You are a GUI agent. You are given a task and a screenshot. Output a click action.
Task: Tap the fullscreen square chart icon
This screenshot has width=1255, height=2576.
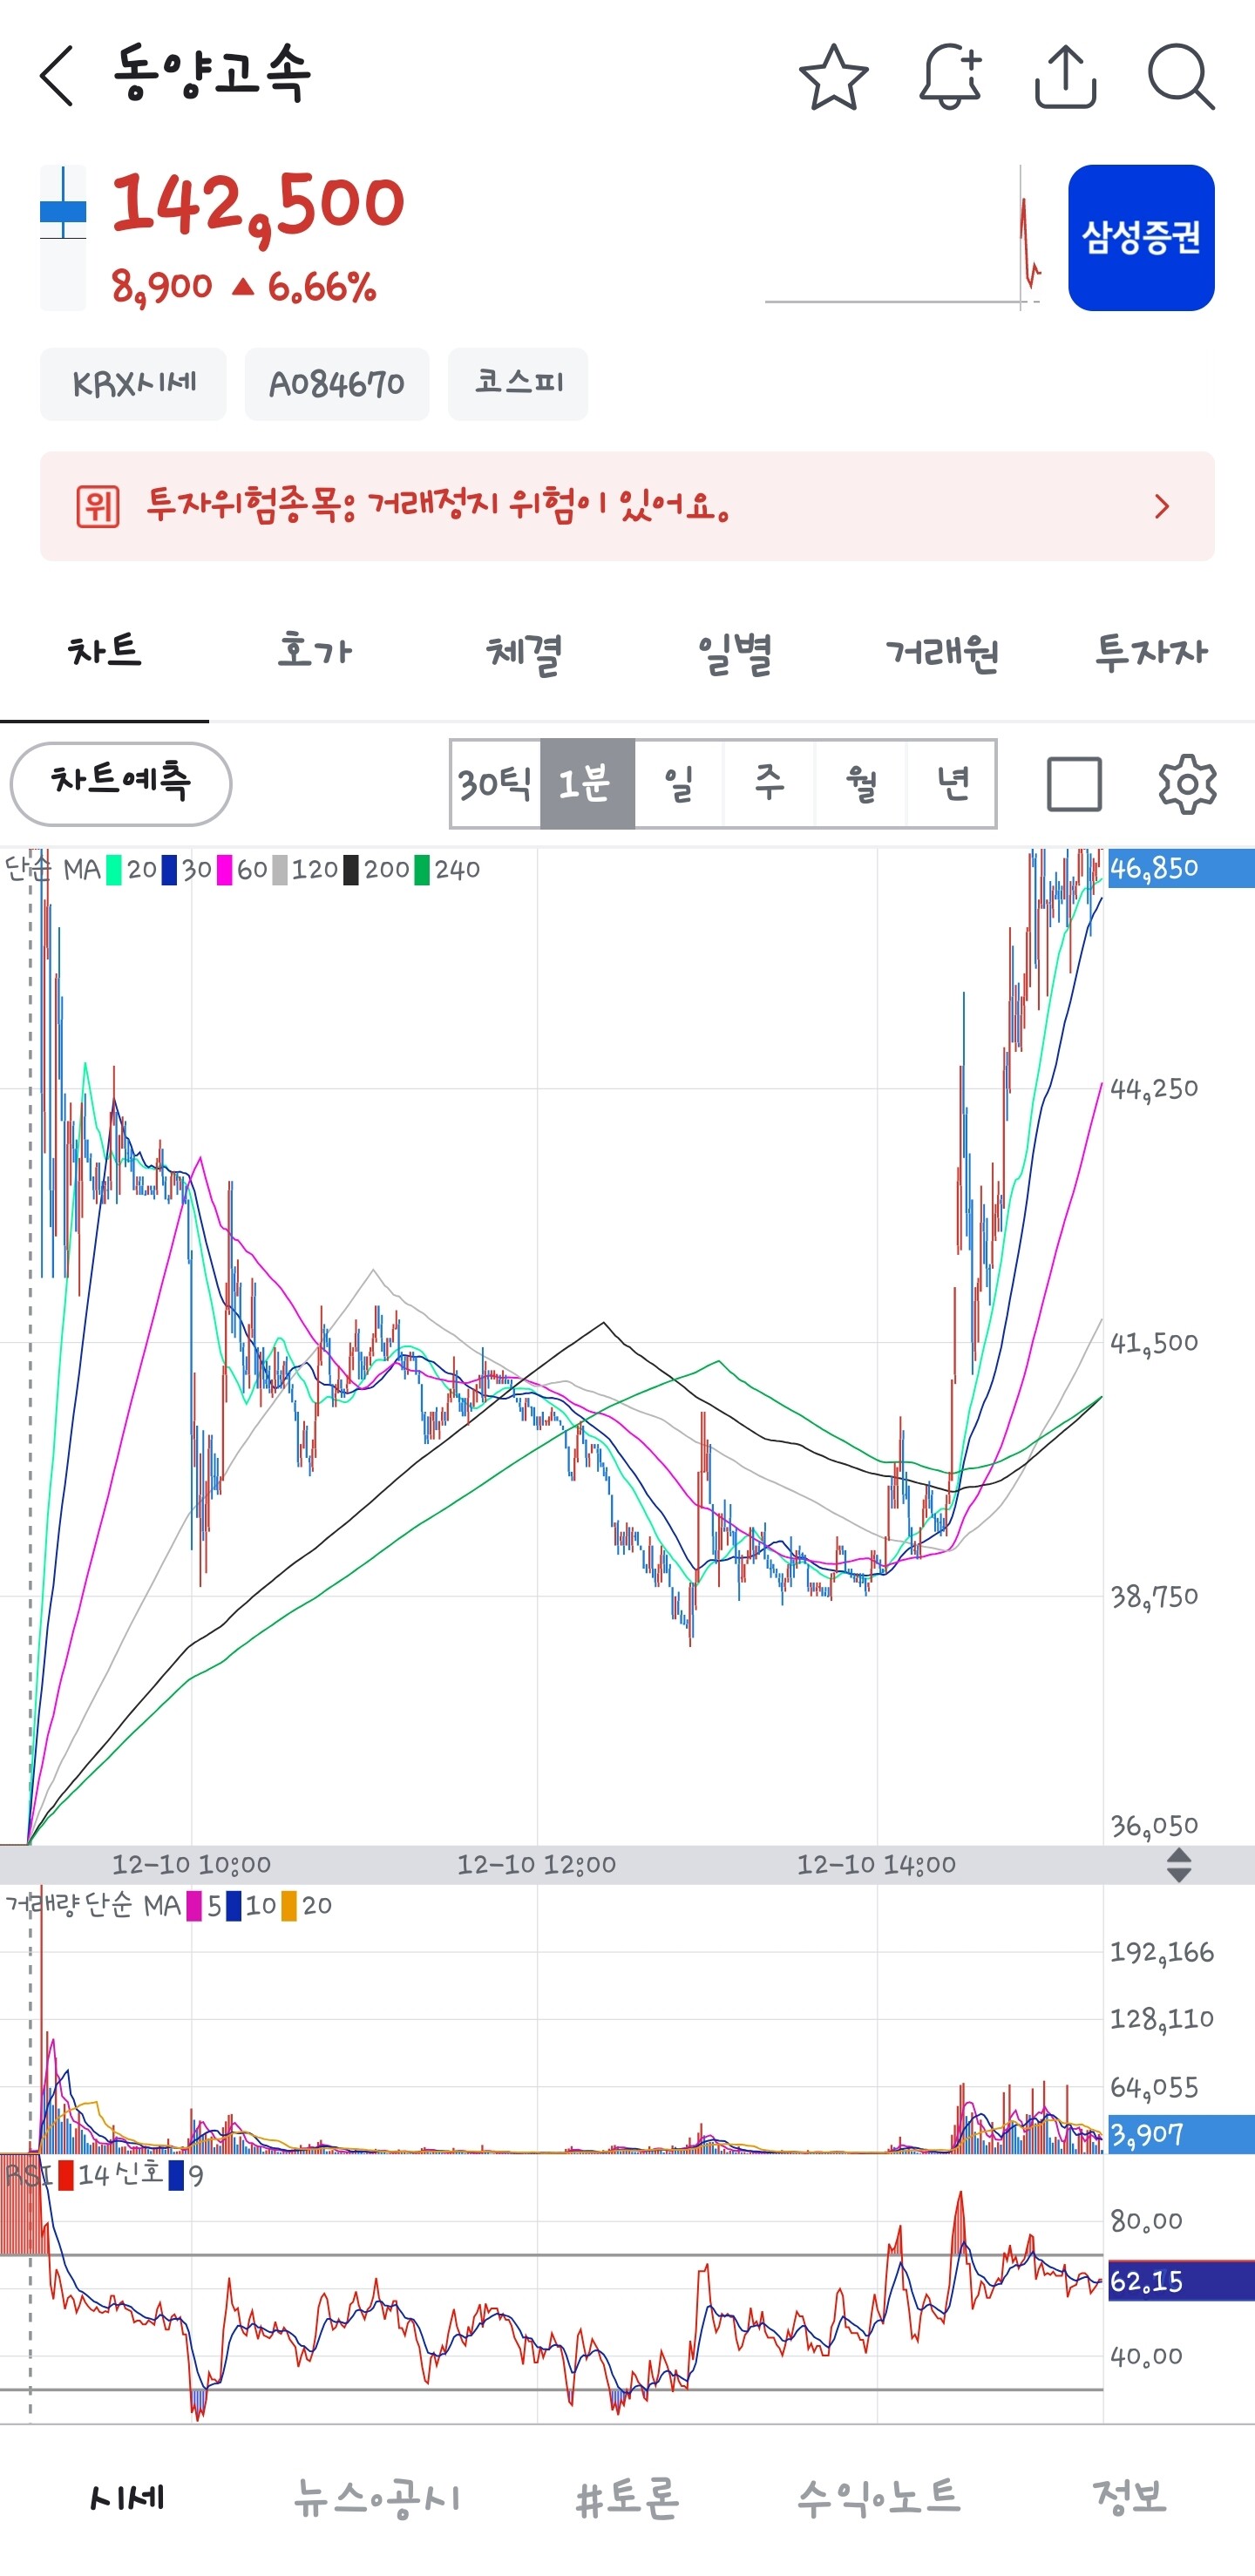(x=1074, y=784)
